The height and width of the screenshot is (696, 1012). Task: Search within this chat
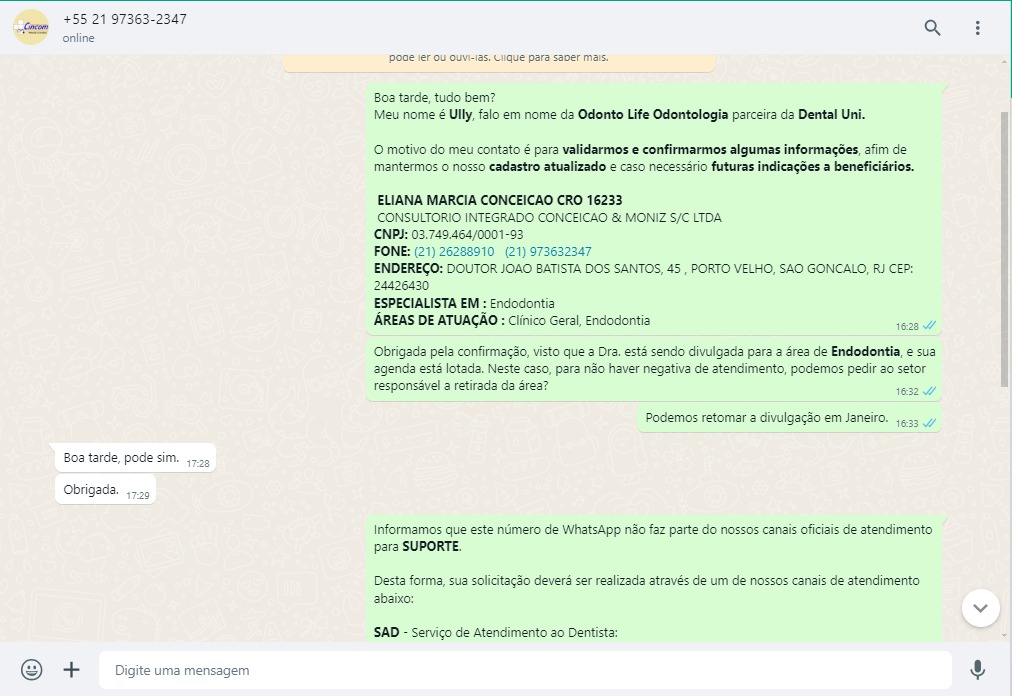pyautogui.click(x=932, y=27)
